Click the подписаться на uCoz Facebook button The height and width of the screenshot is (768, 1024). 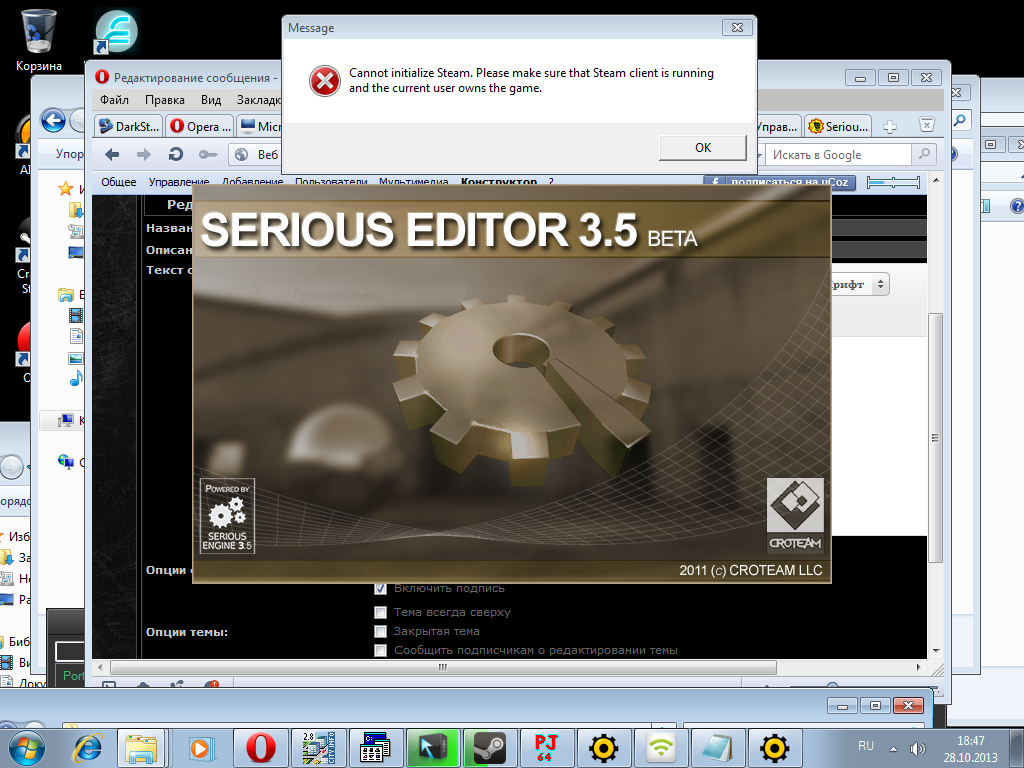click(x=779, y=182)
